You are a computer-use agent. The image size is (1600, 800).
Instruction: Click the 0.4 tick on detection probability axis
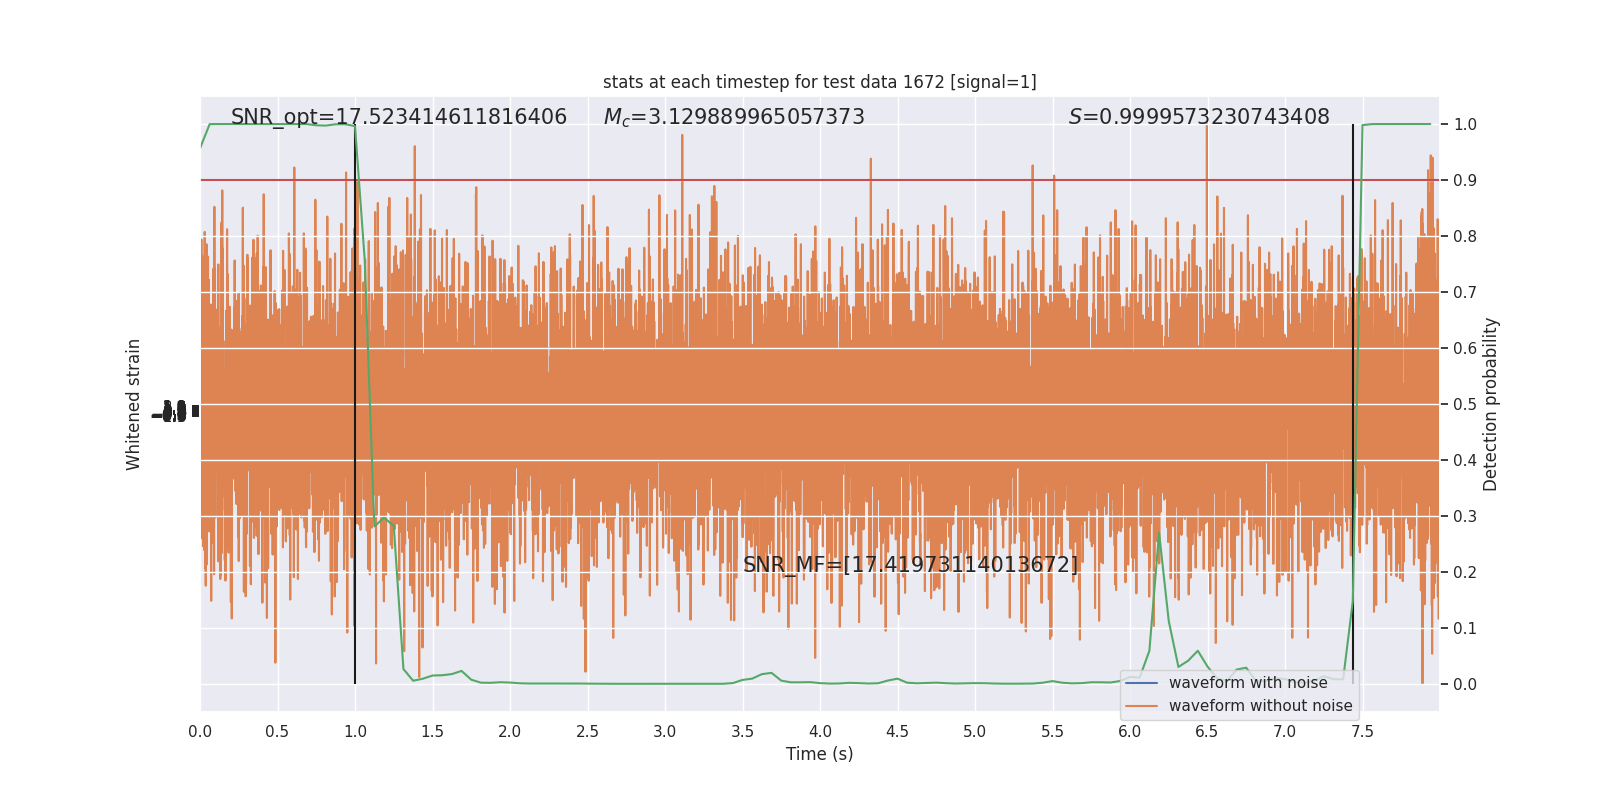tap(1465, 460)
